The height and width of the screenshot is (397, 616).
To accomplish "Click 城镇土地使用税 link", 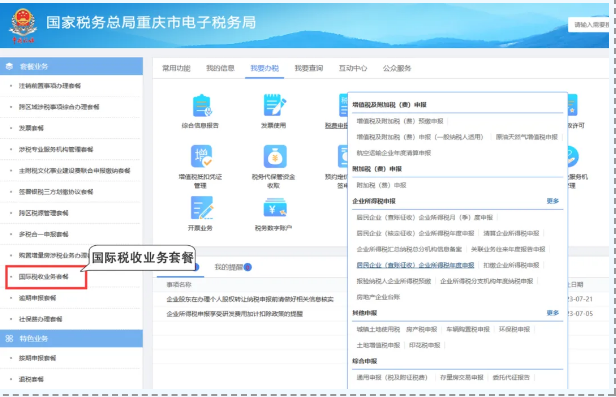I will [x=378, y=329].
